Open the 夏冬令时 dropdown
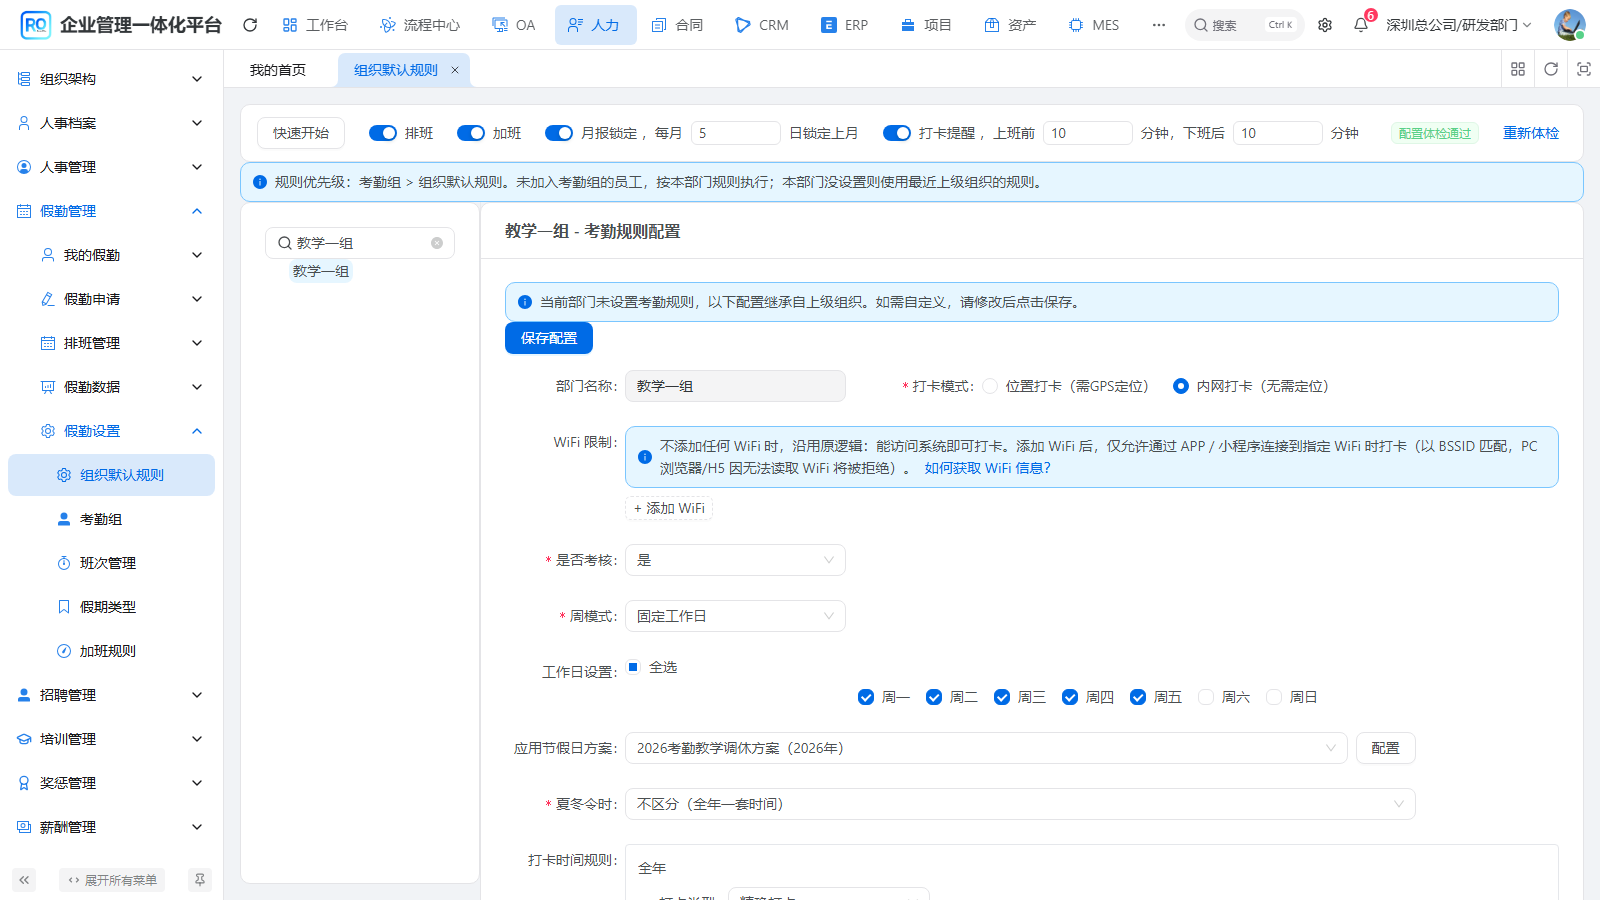This screenshot has width=1600, height=900. [1020, 804]
